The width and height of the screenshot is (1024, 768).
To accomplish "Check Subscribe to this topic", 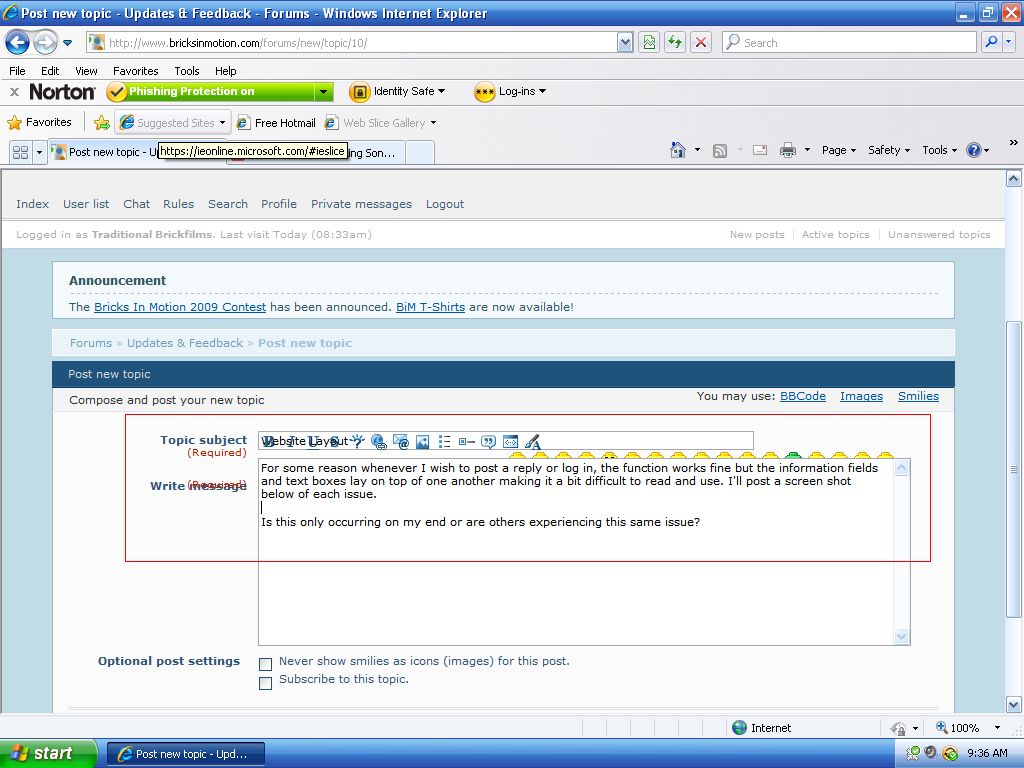I will [x=265, y=682].
